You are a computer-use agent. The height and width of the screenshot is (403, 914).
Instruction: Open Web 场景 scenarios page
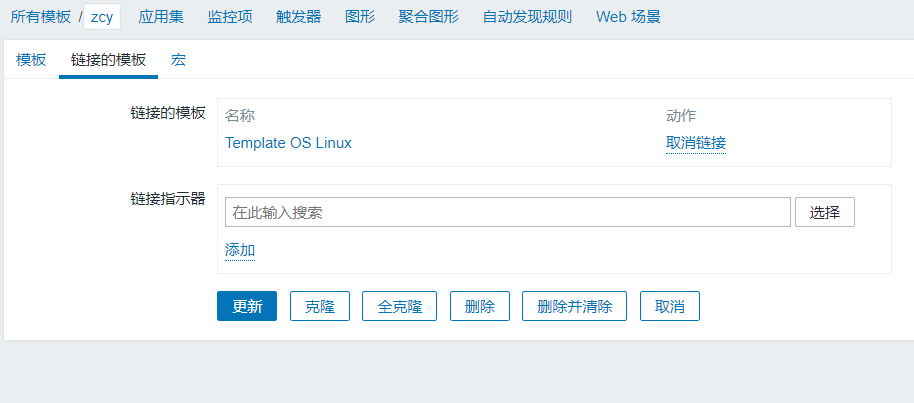(628, 16)
